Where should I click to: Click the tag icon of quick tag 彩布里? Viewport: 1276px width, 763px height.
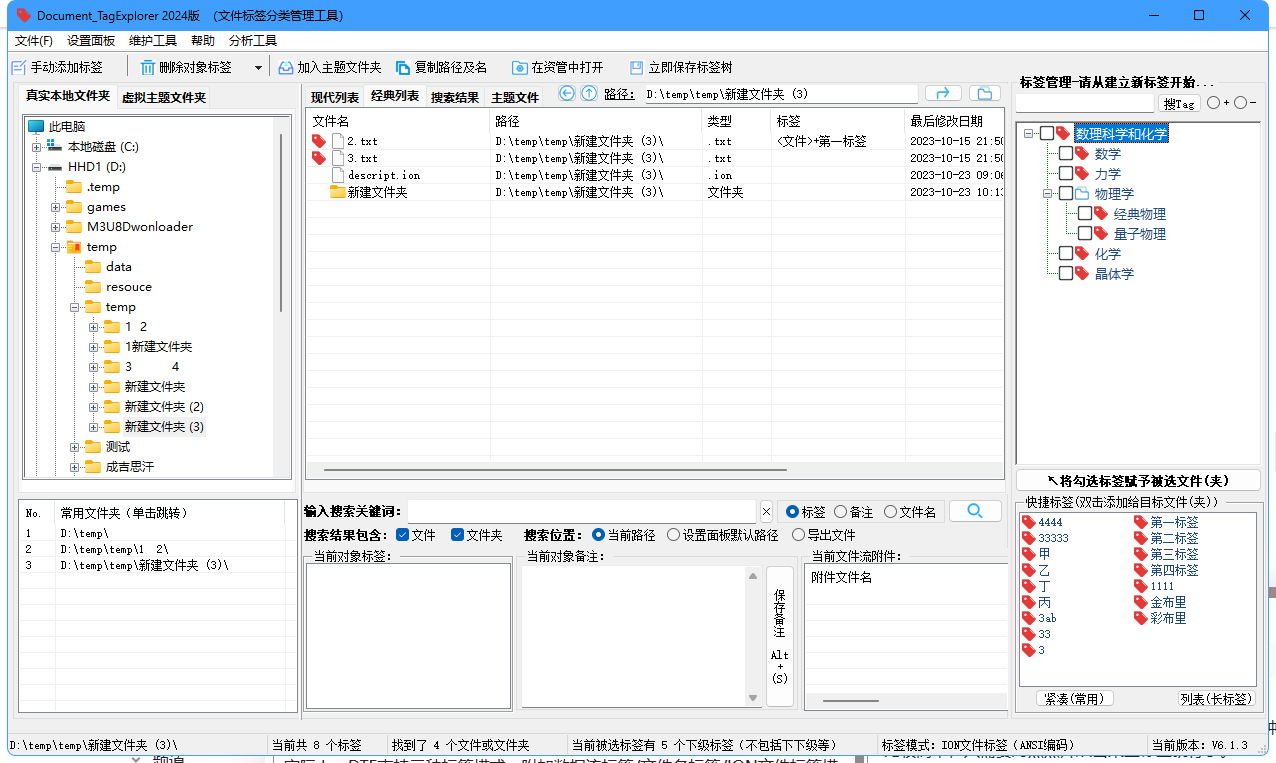[1141, 618]
